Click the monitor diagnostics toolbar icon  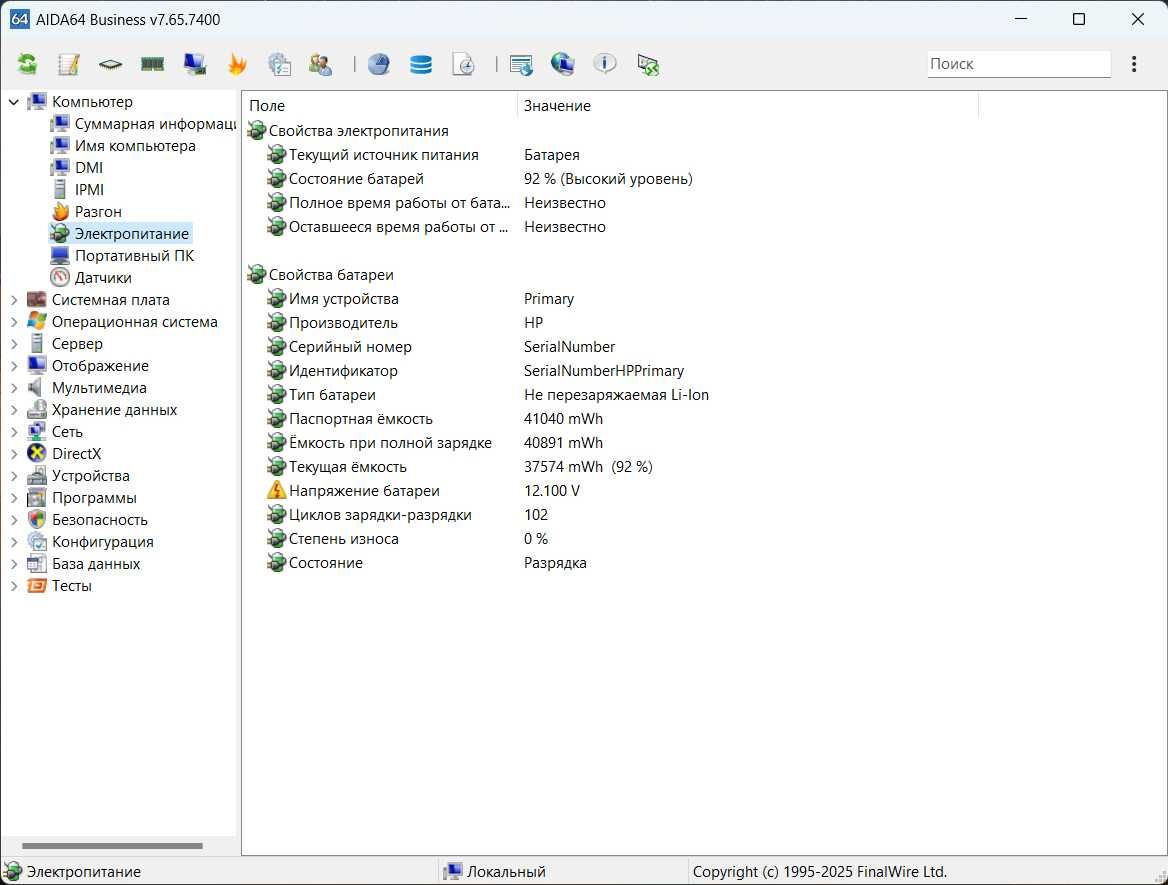click(194, 64)
